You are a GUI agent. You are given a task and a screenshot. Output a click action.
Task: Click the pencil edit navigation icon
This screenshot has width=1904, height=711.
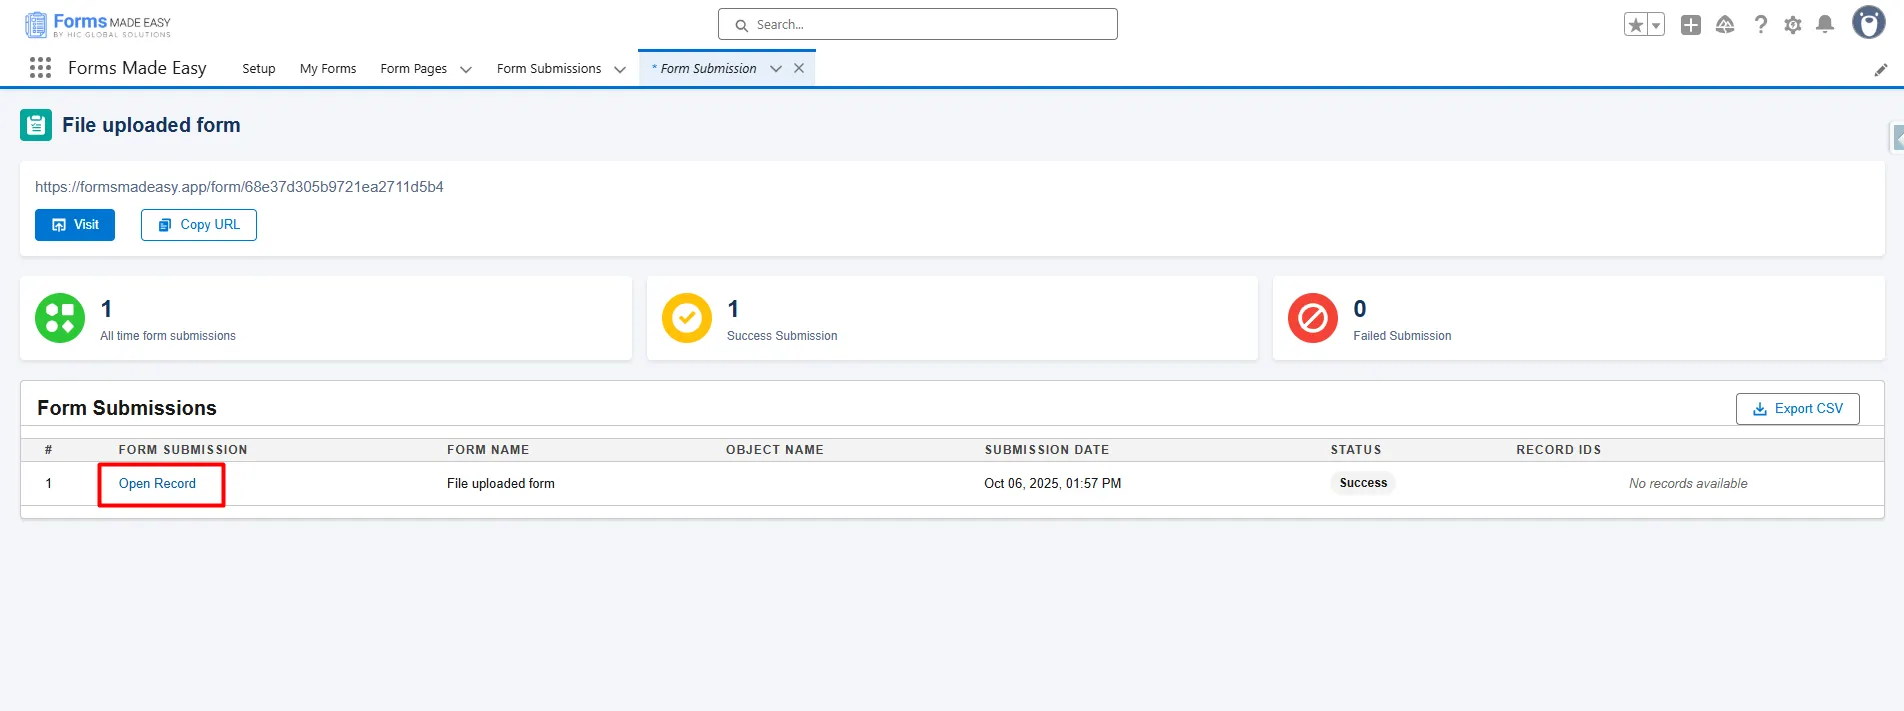[x=1880, y=70]
